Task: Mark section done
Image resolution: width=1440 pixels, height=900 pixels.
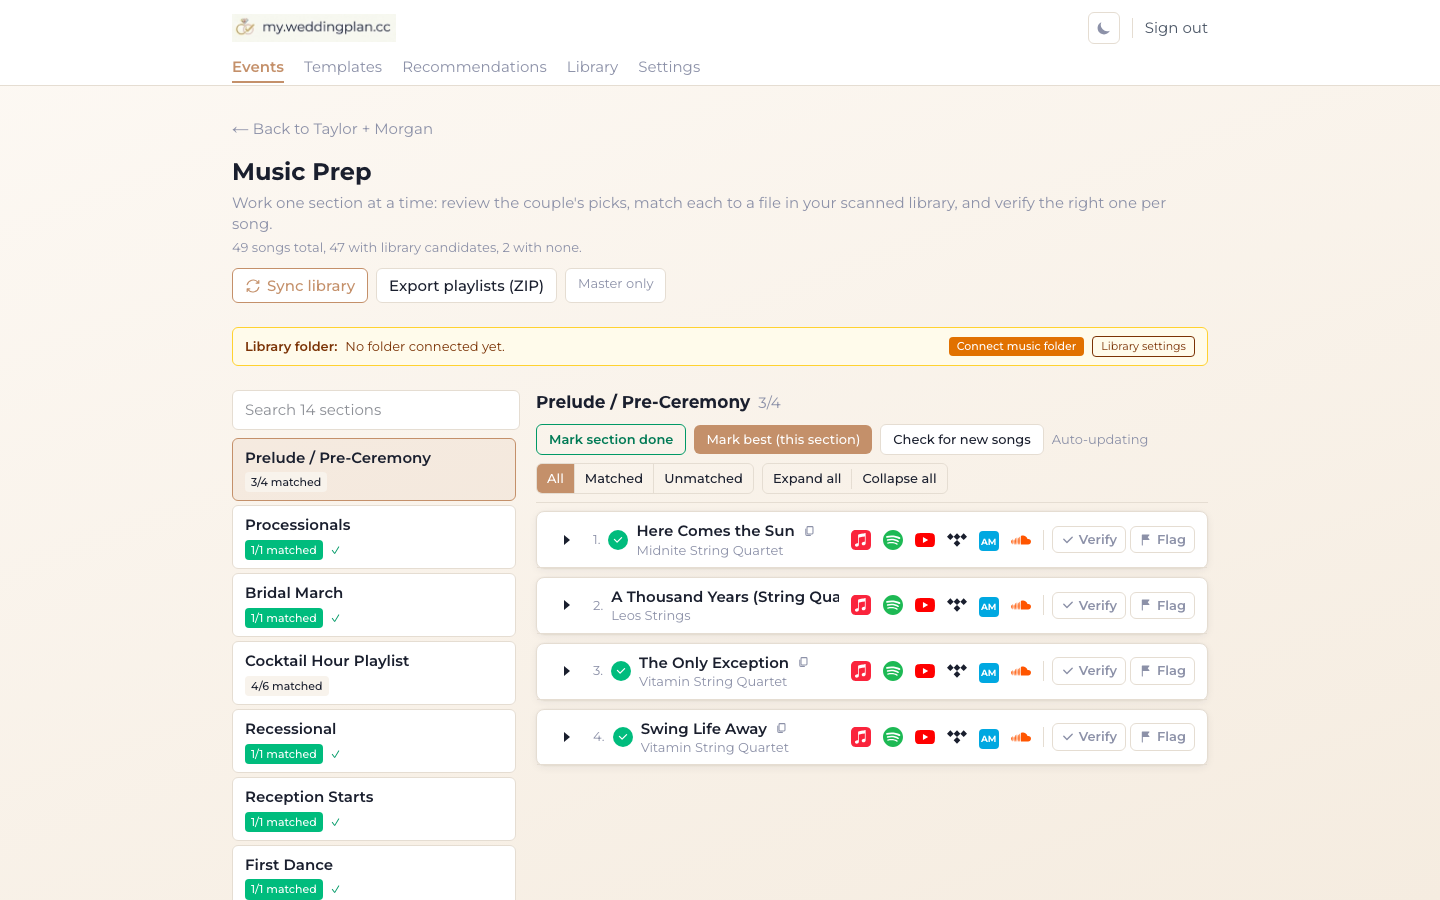Action: click(x=611, y=439)
